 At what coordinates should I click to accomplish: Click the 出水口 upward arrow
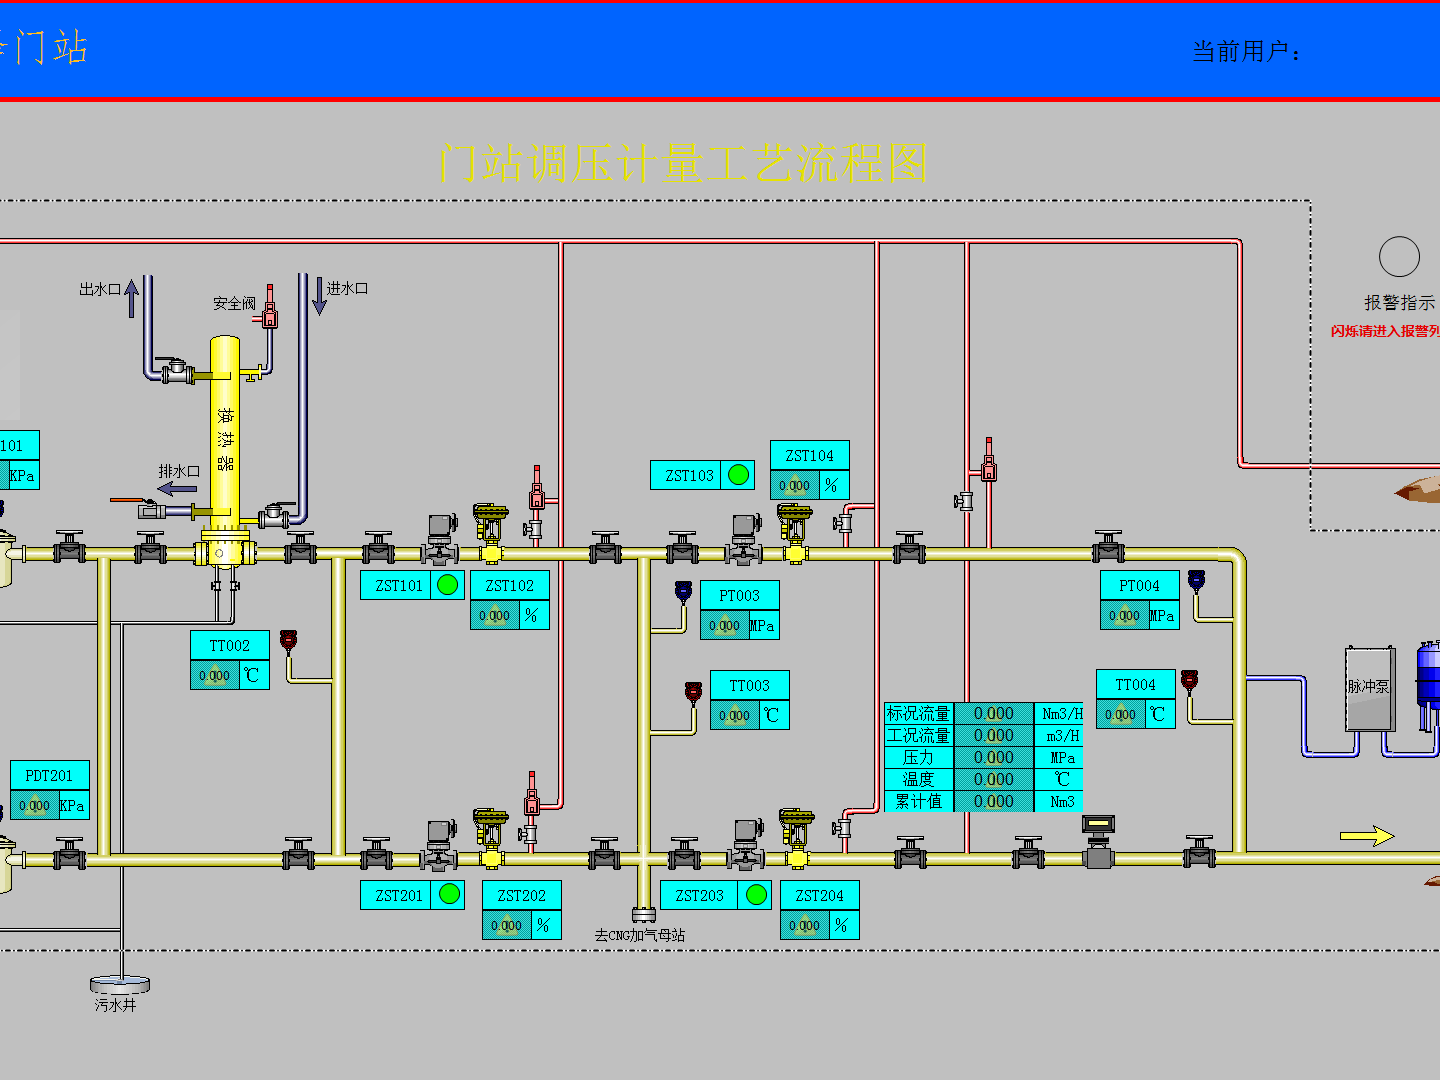131,299
